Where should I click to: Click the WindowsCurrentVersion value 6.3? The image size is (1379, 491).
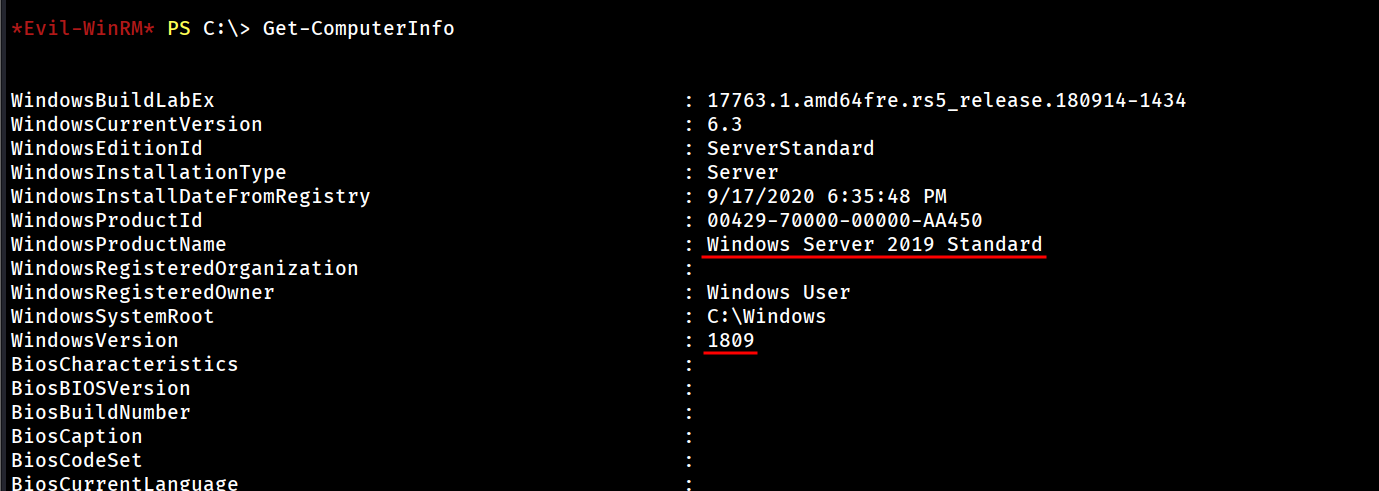pyautogui.click(x=724, y=125)
